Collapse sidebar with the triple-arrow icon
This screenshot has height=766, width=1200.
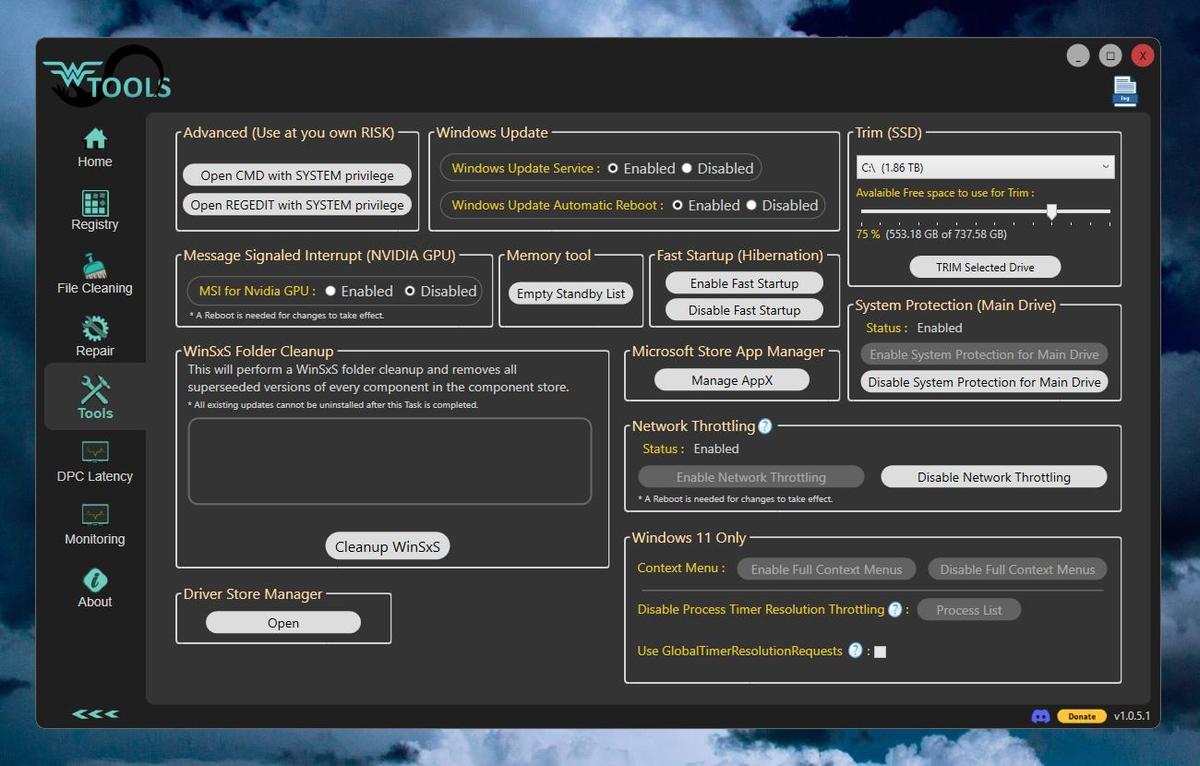(x=95, y=714)
